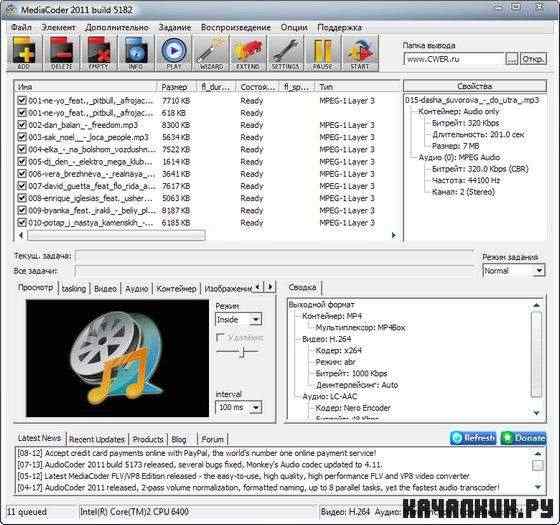The width and height of the screenshot is (560, 525).
Task: Click the Папка вывода output folder field
Action: point(454,59)
